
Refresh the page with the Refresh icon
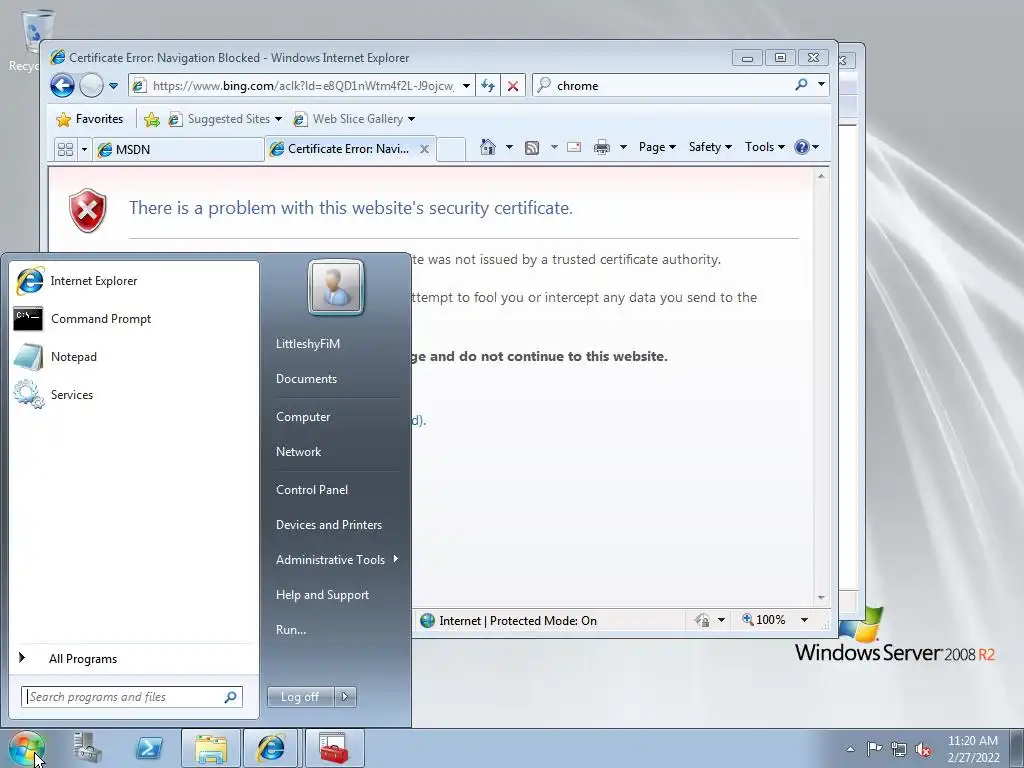488,86
